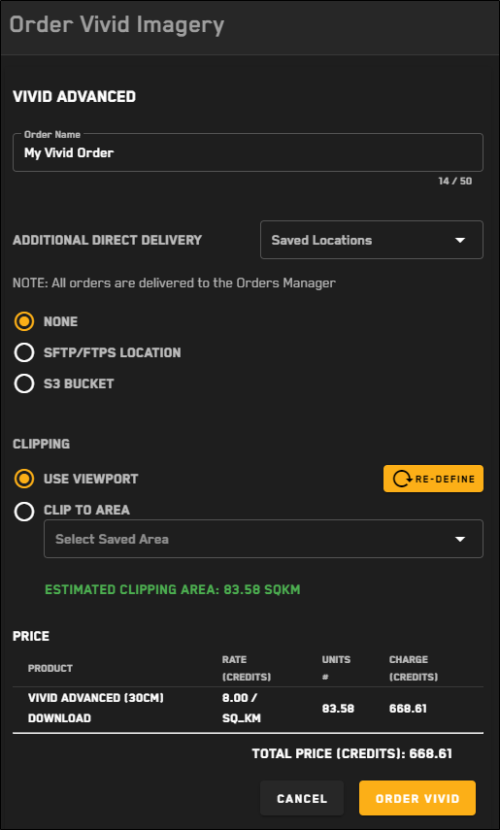Enable the Use Viewport clipping option
The width and height of the screenshot is (500, 830).
(24, 479)
